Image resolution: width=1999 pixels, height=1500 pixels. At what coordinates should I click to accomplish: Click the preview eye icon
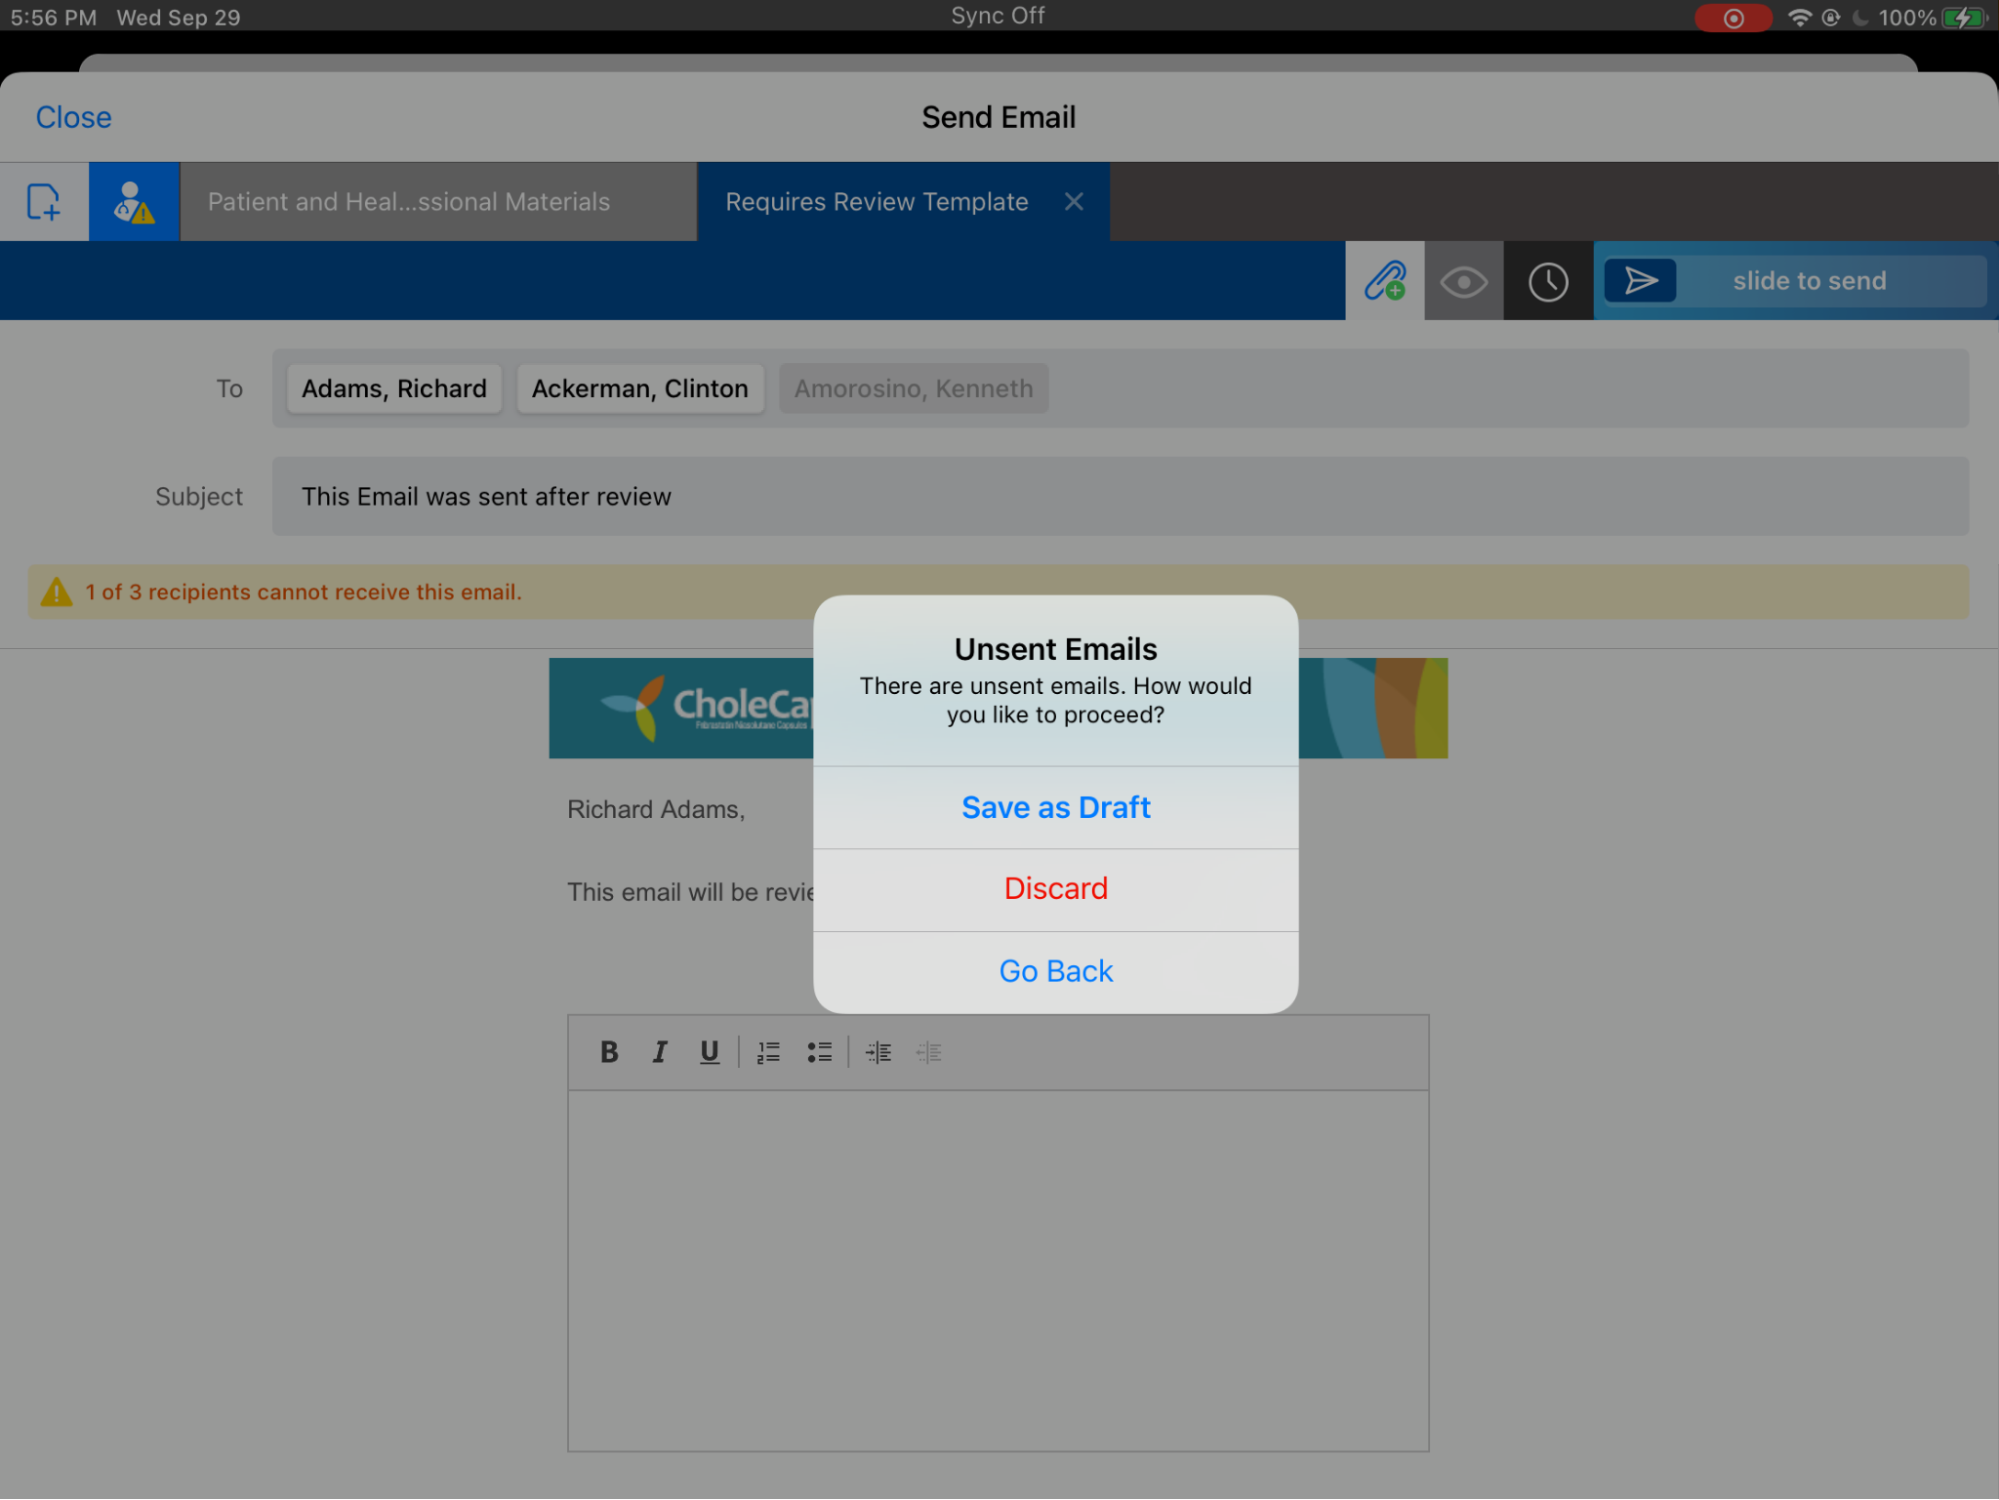point(1463,280)
